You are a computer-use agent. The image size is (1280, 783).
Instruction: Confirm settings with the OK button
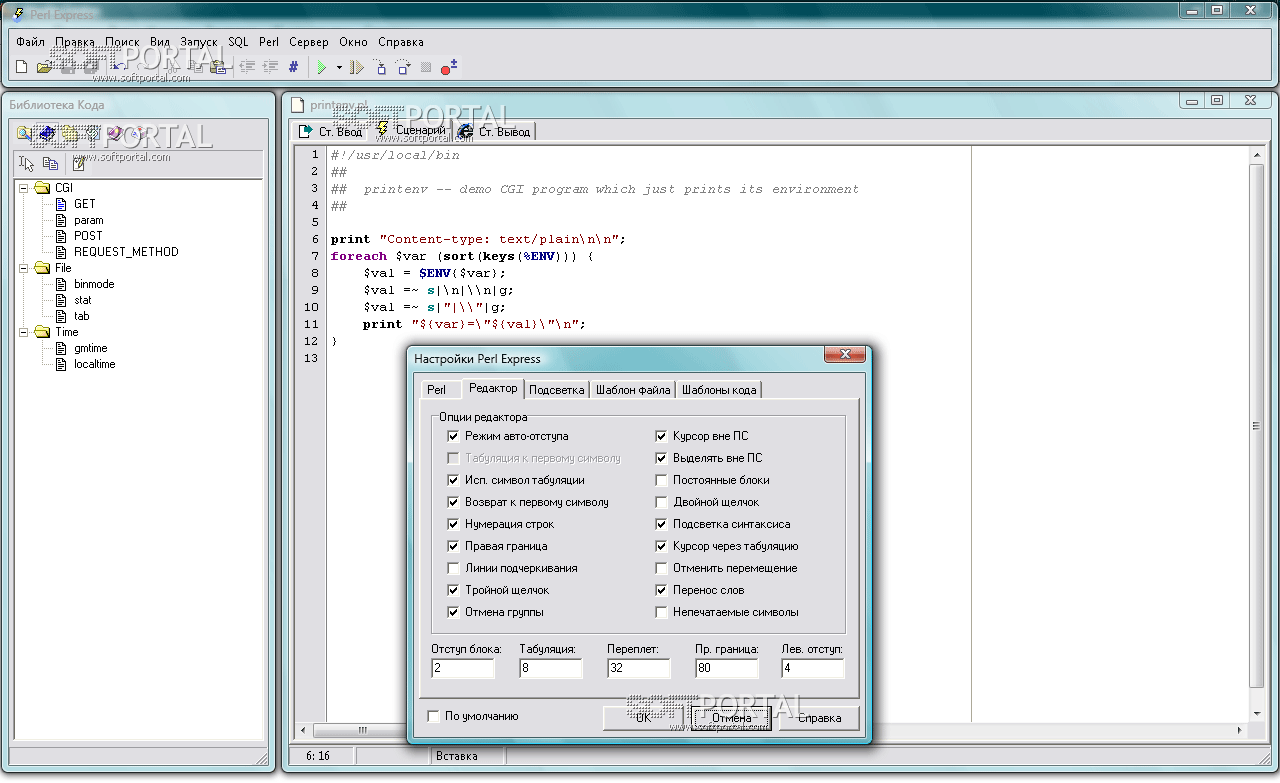(x=643, y=717)
